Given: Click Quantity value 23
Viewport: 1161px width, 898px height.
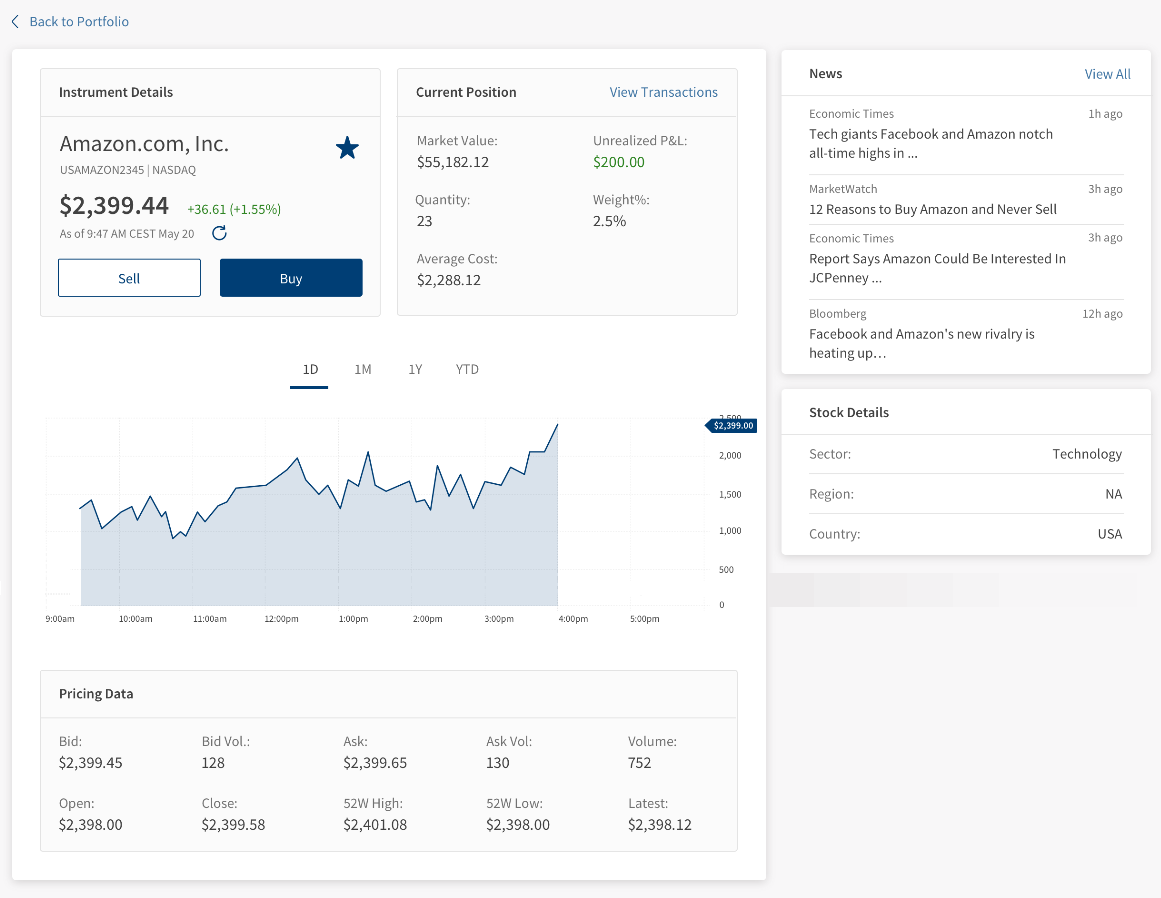Looking at the screenshot, I should [x=424, y=221].
